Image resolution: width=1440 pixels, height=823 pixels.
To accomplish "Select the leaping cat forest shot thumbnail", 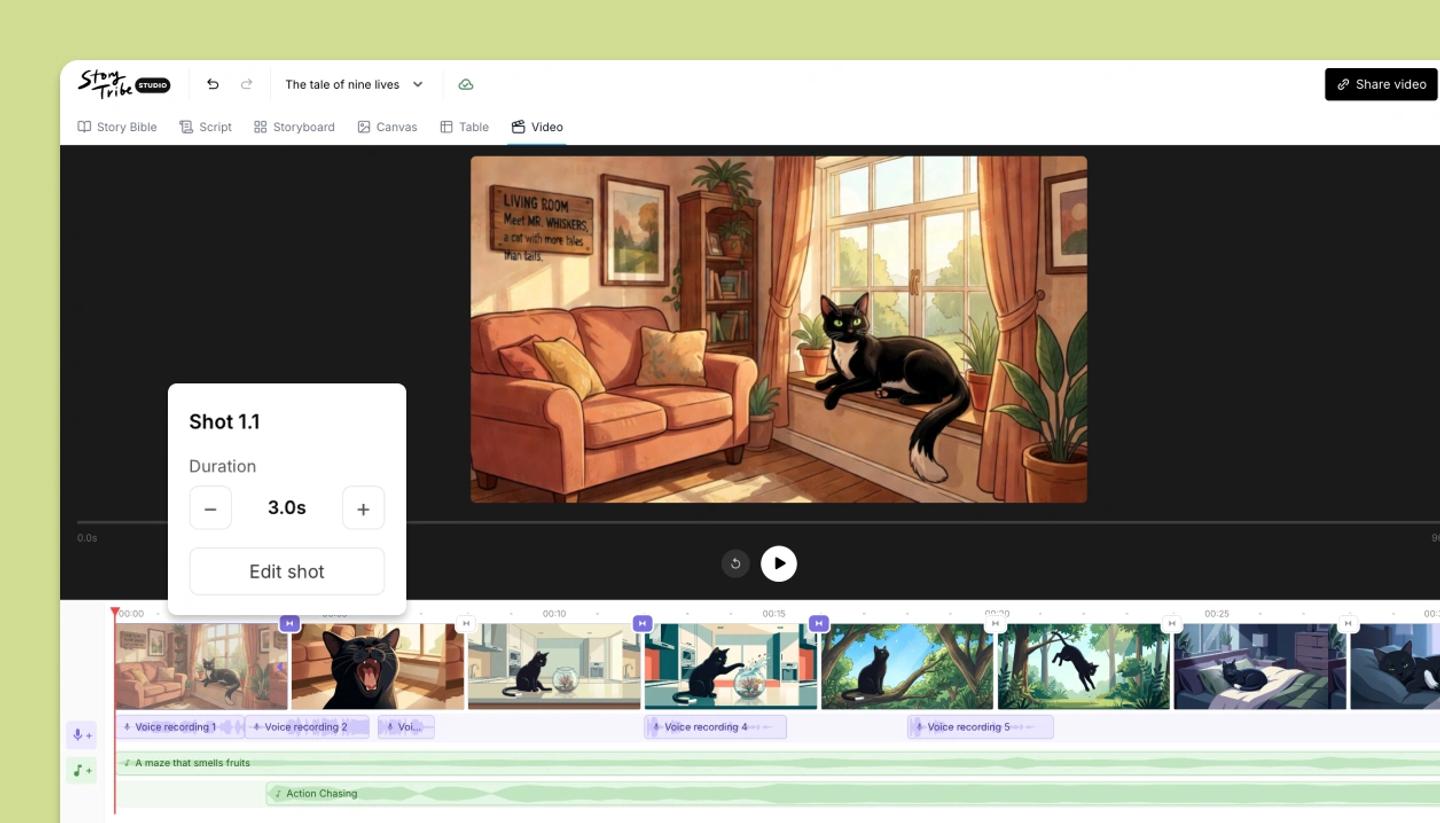I will click(1084, 667).
